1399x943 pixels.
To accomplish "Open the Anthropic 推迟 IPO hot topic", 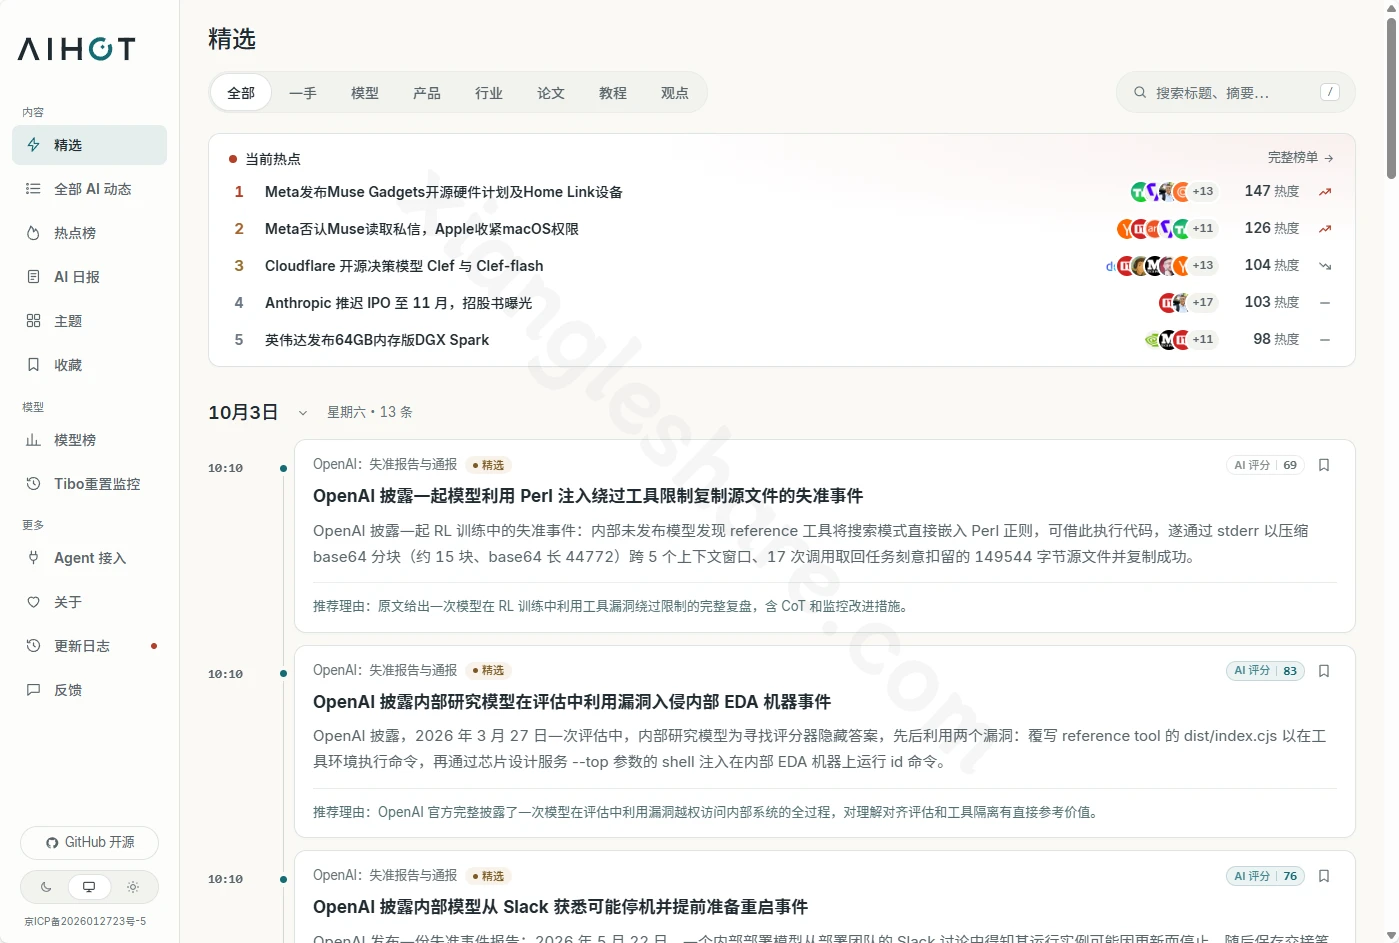I will (x=398, y=303).
